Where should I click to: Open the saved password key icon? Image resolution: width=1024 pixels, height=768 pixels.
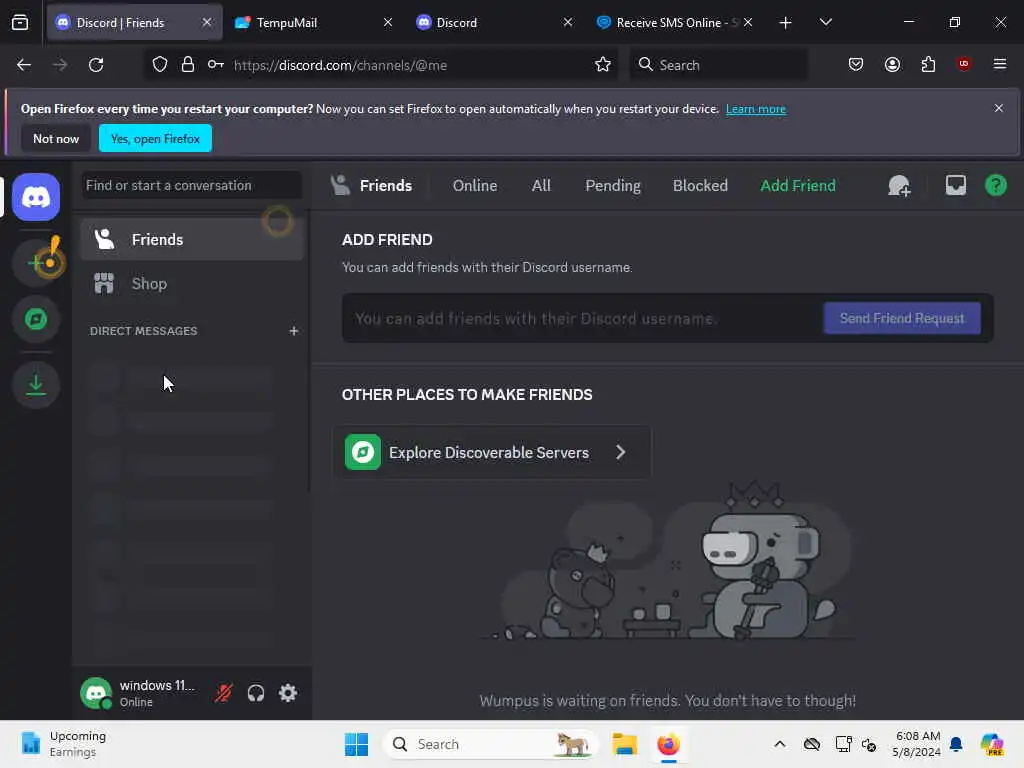pos(216,65)
